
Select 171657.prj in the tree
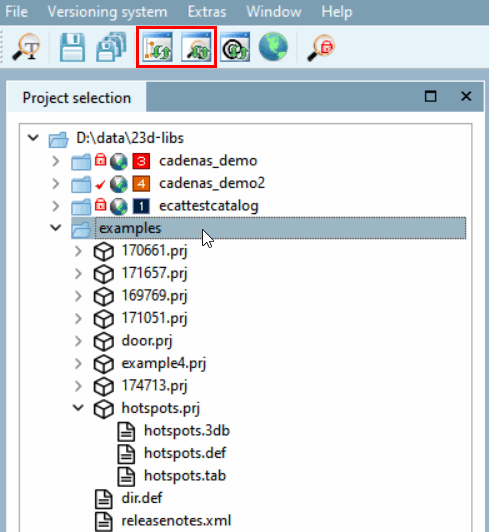pos(154,273)
